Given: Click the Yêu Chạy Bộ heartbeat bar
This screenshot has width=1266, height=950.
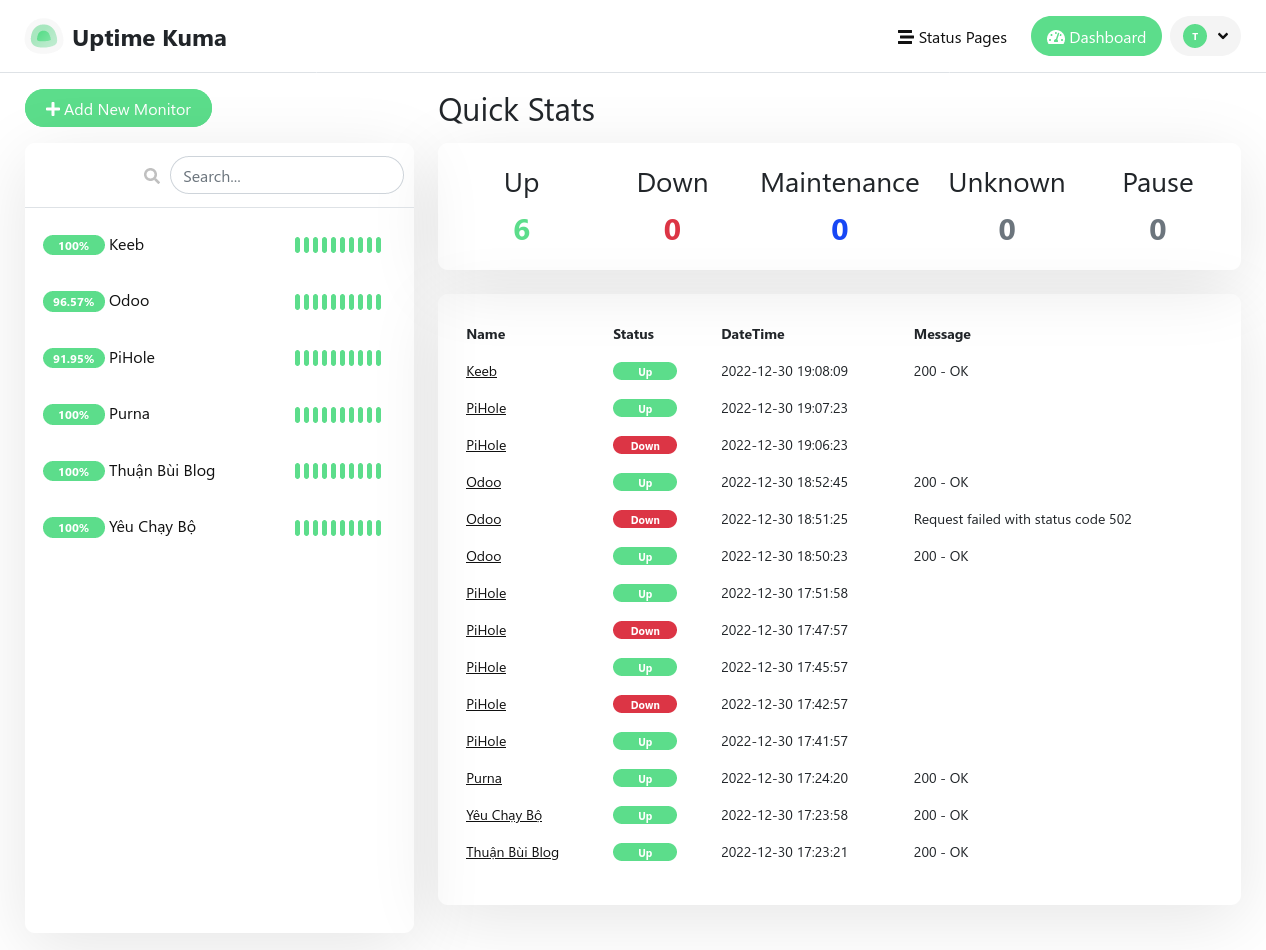Looking at the screenshot, I should pyautogui.click(x=338, y=527).
